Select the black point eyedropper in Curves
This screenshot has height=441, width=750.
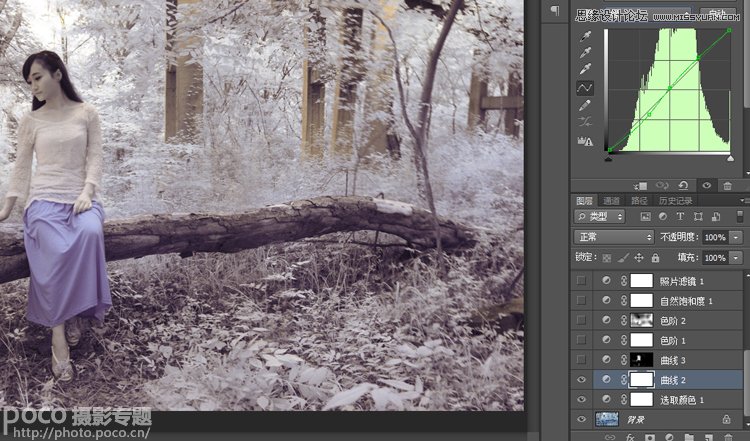[x=584, y=35]
